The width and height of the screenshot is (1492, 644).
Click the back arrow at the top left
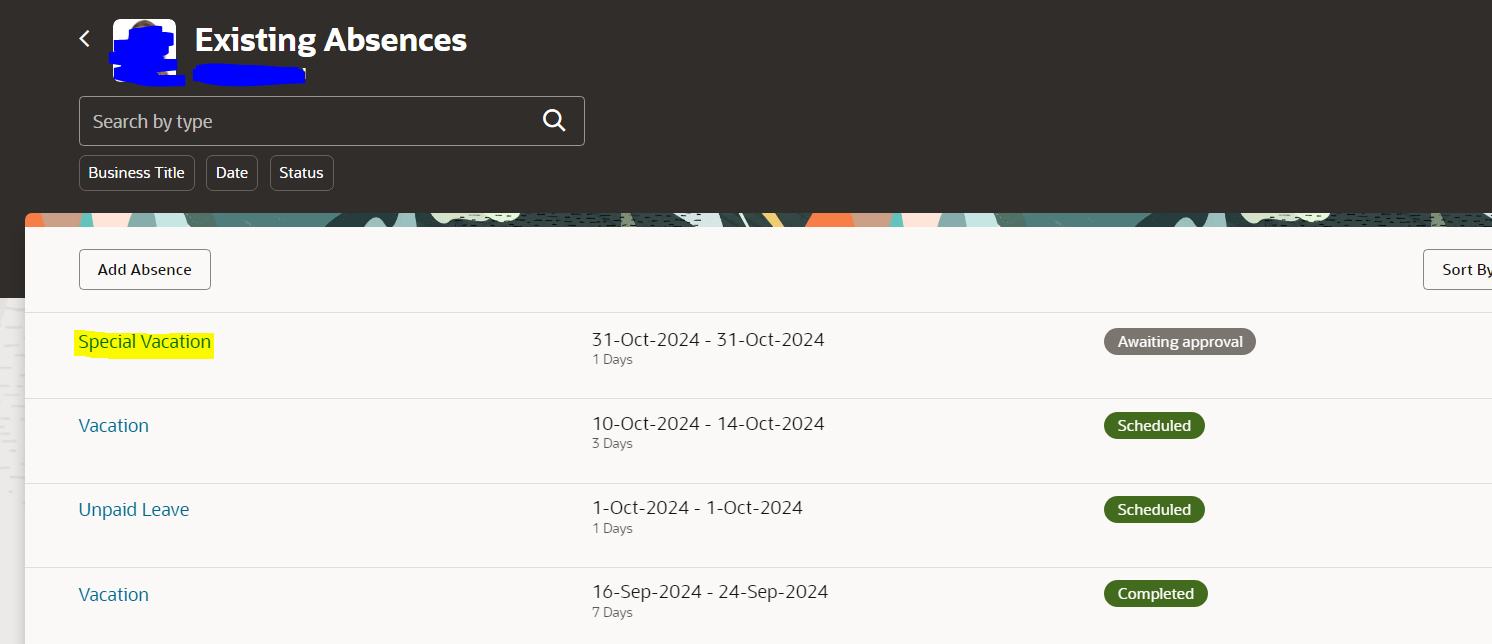[x=84, y=38]
